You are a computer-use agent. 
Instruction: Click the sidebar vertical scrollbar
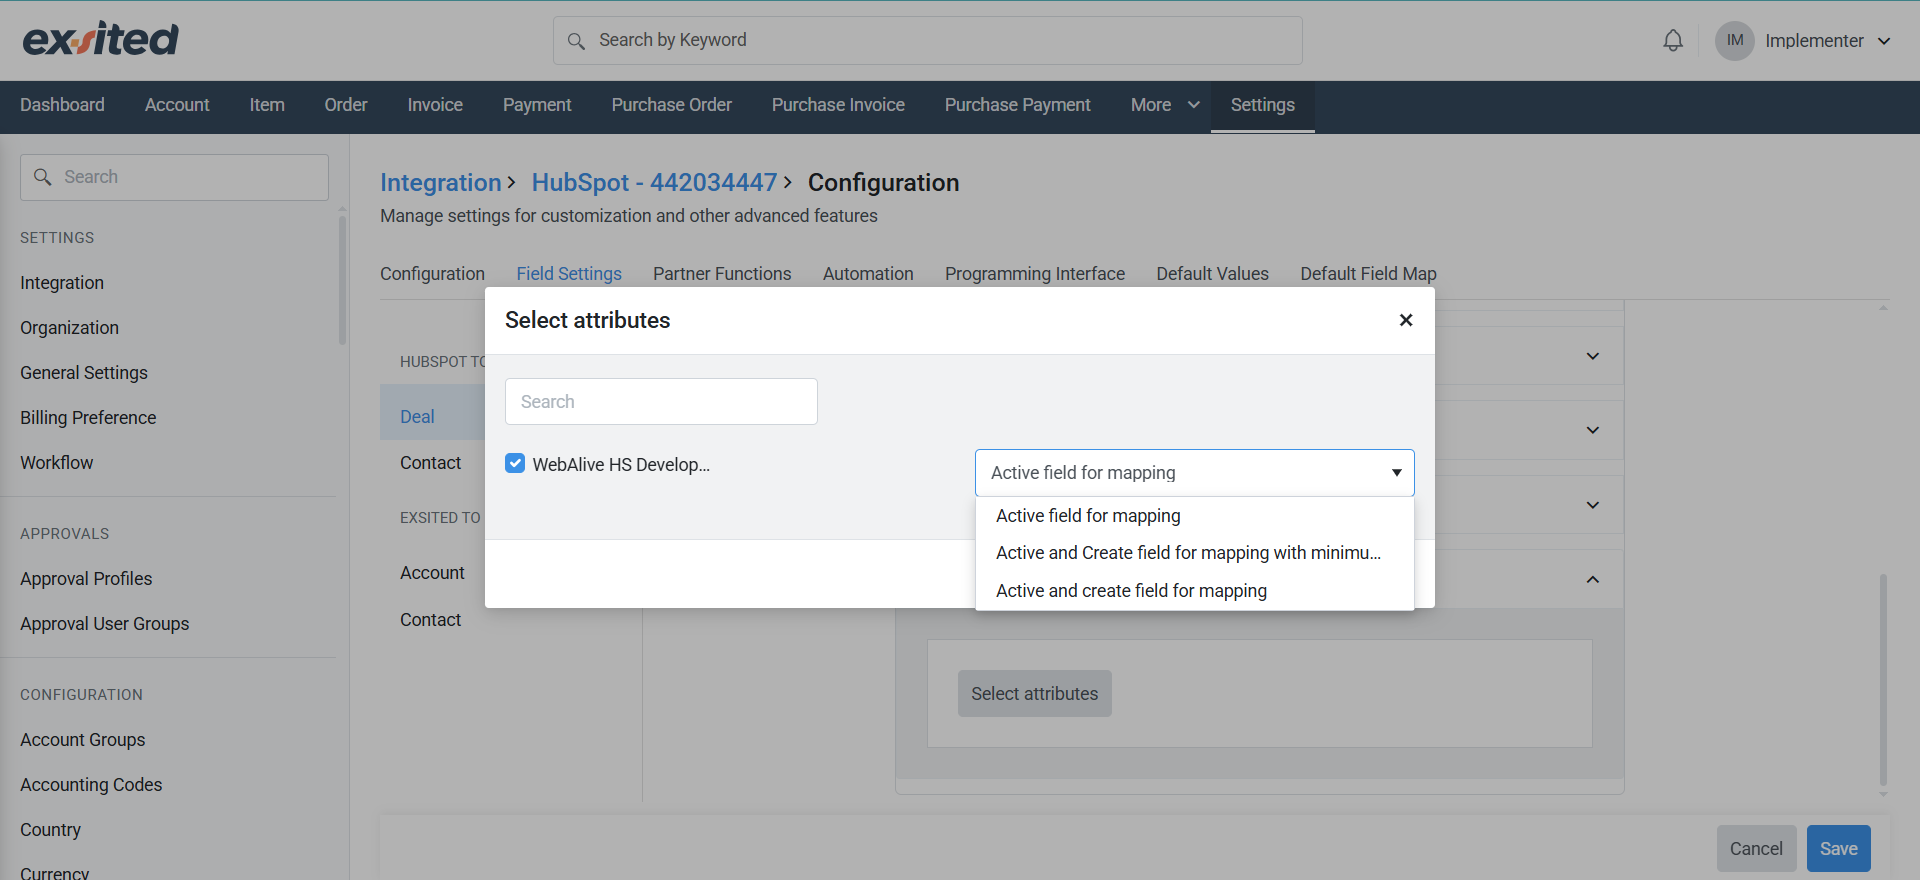point(342,280)
